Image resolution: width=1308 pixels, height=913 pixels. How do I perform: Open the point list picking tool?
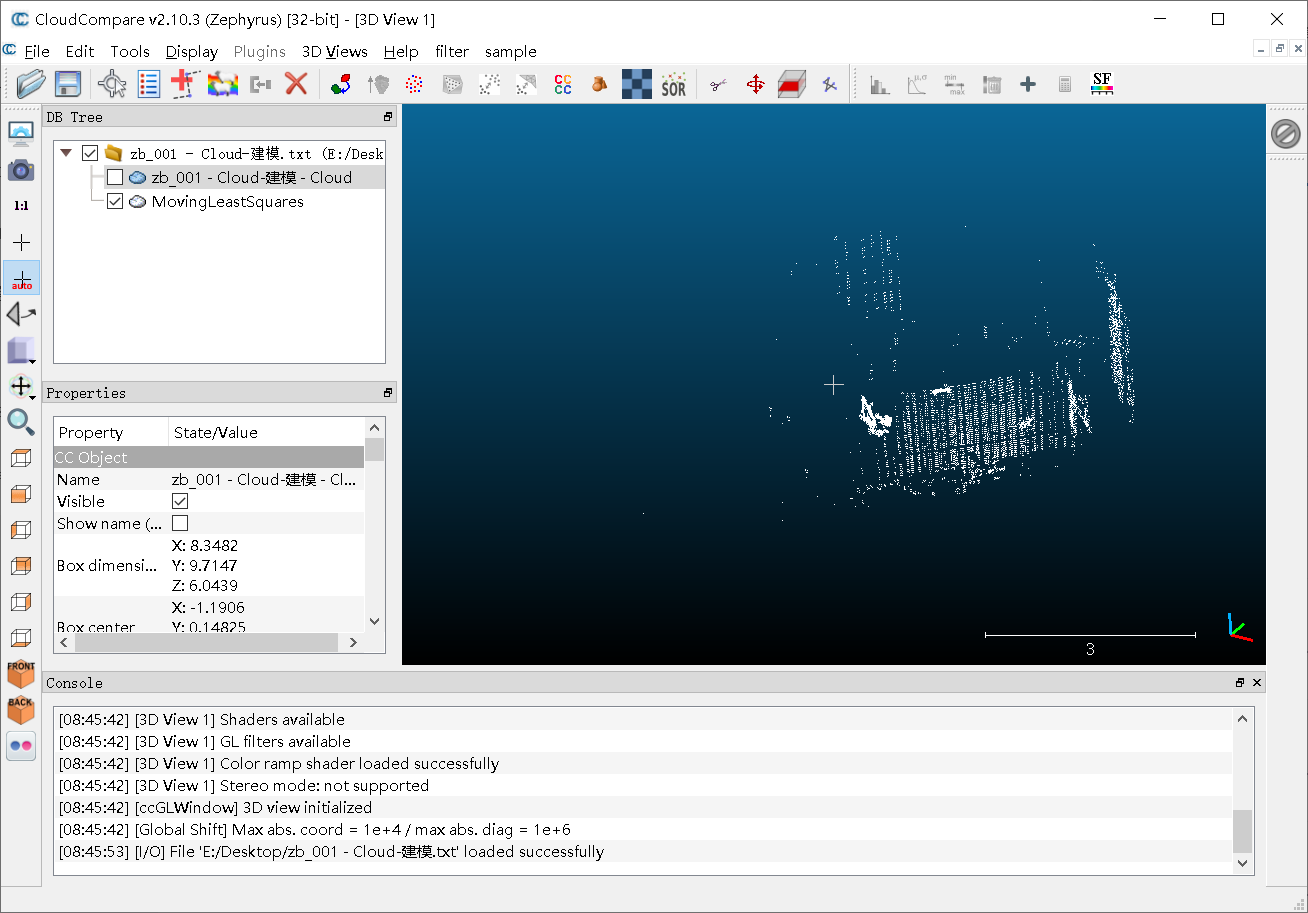click(x=149, y=84)
